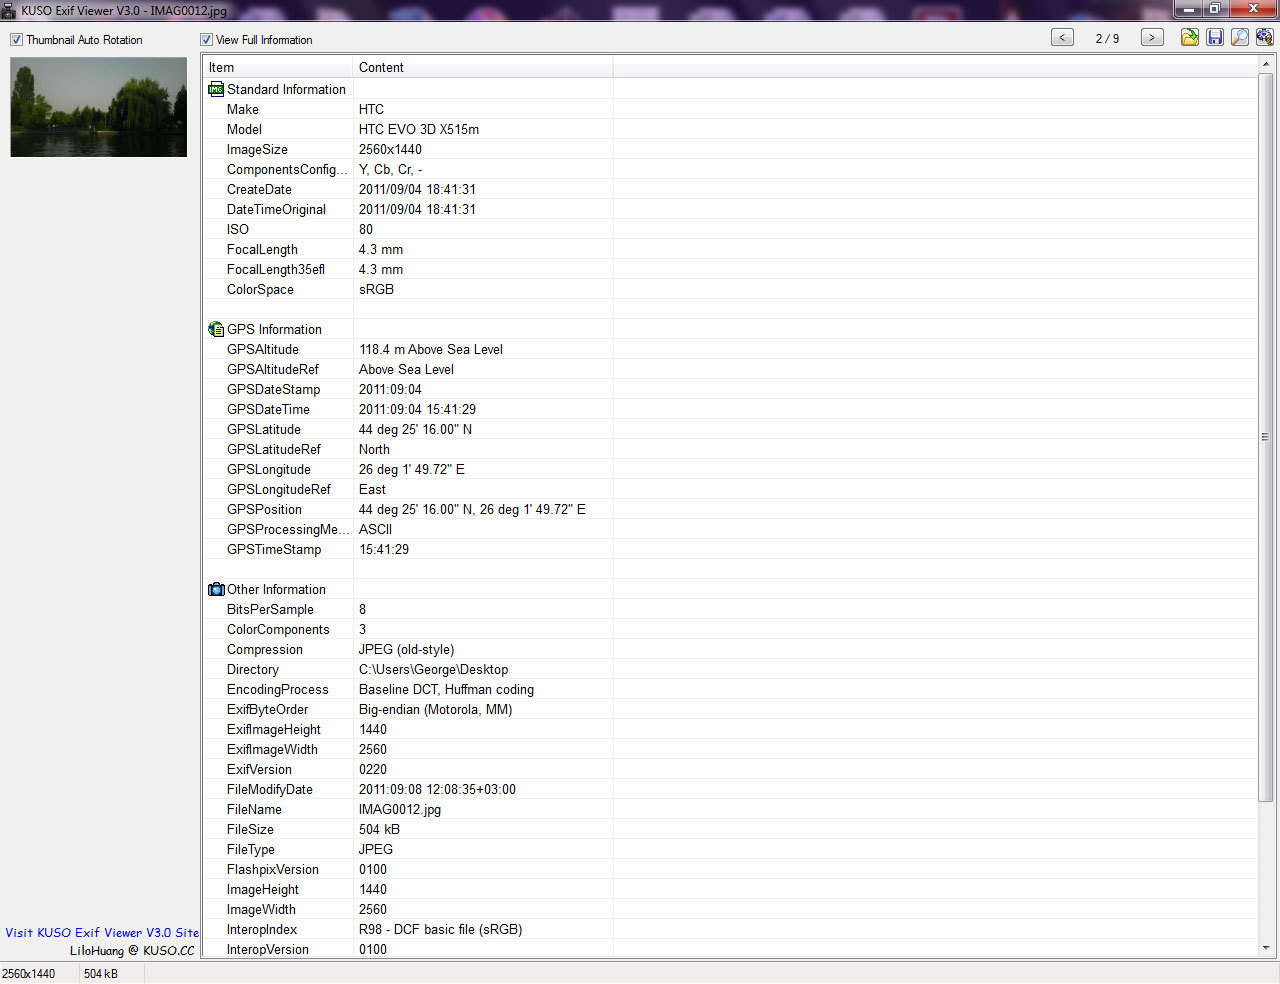Select the DateTimeOriginal row

coord(730,209)
